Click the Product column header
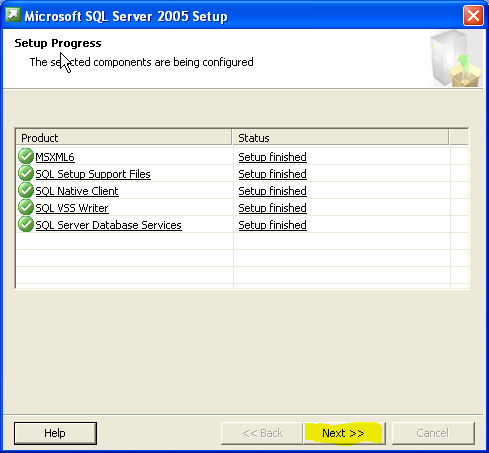The width and height of the screenshot is (489, 453). click(124, 138)
